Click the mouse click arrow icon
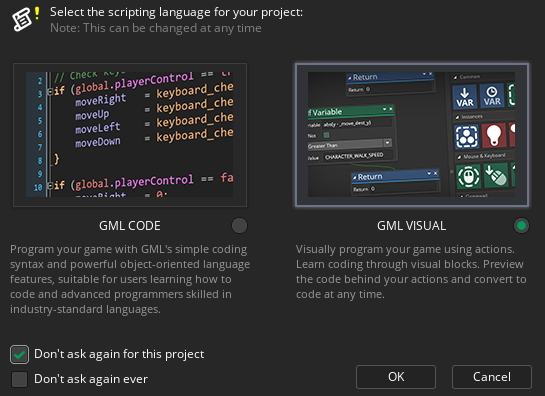Viewport: 545px width, 396px height. [496, 175]
